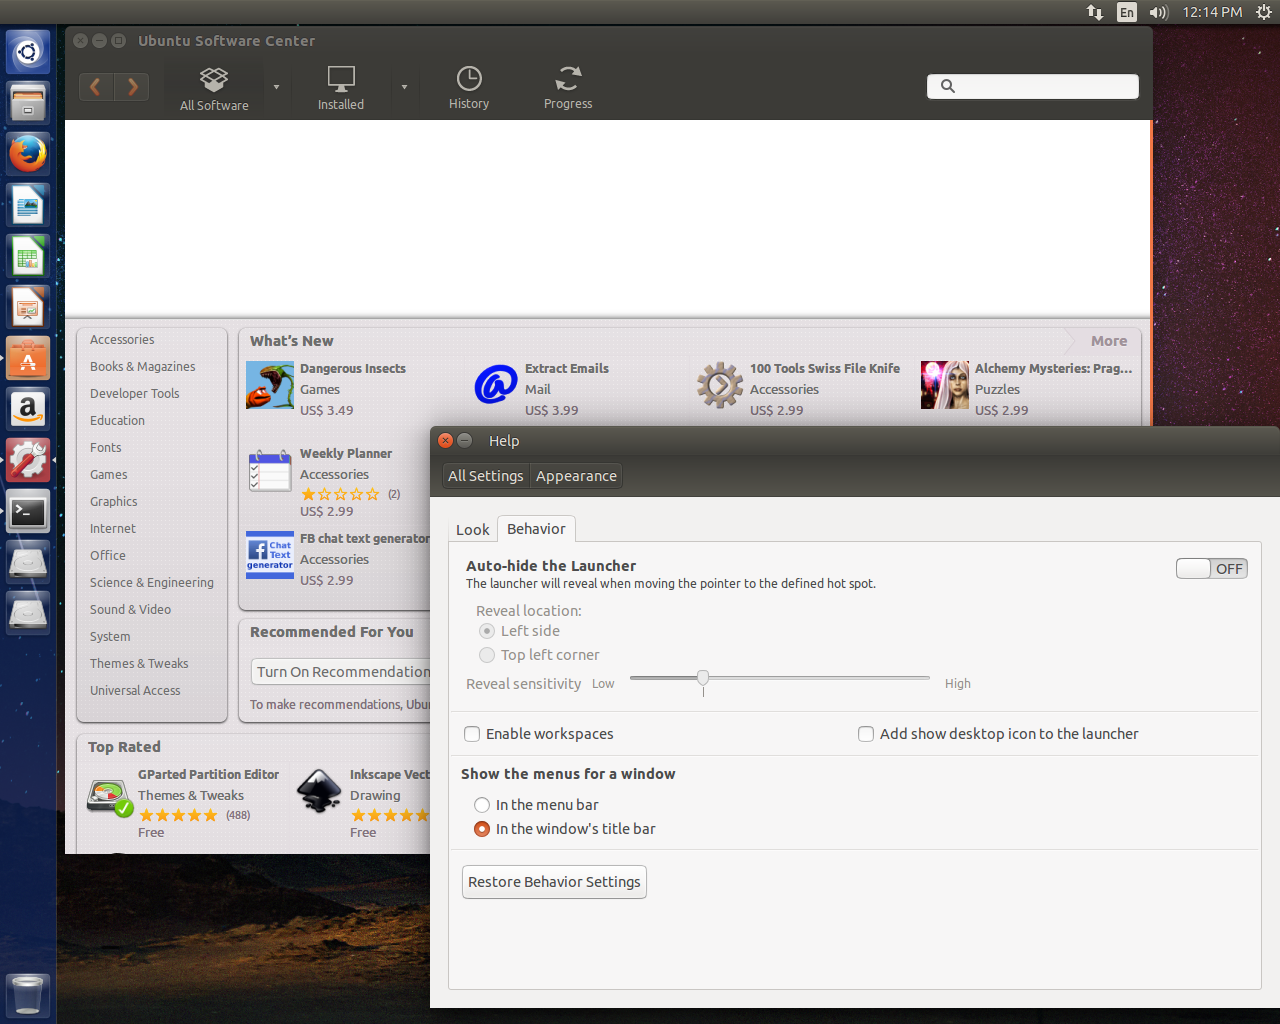Expand the All Software dropdown arrow

[276, 88]
